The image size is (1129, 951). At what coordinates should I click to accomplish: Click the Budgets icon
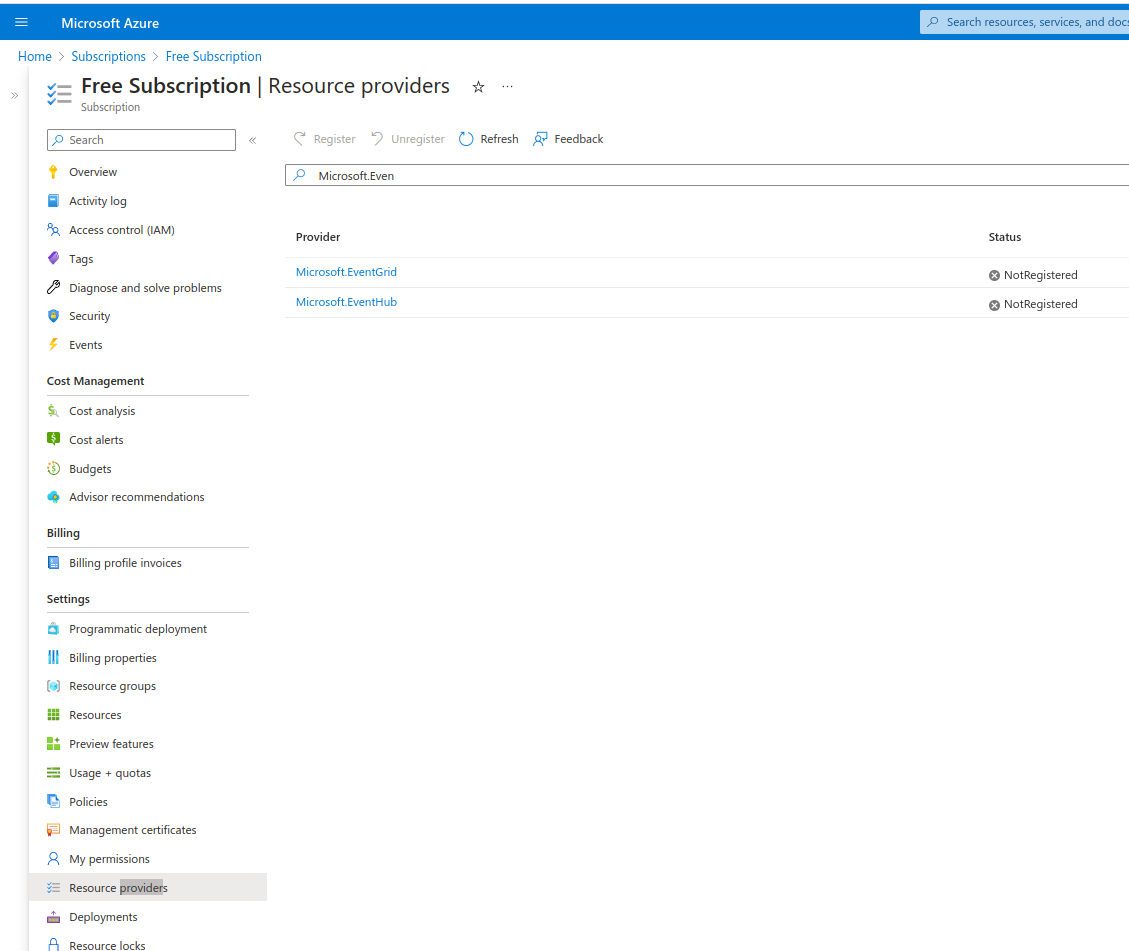(53, 469)
